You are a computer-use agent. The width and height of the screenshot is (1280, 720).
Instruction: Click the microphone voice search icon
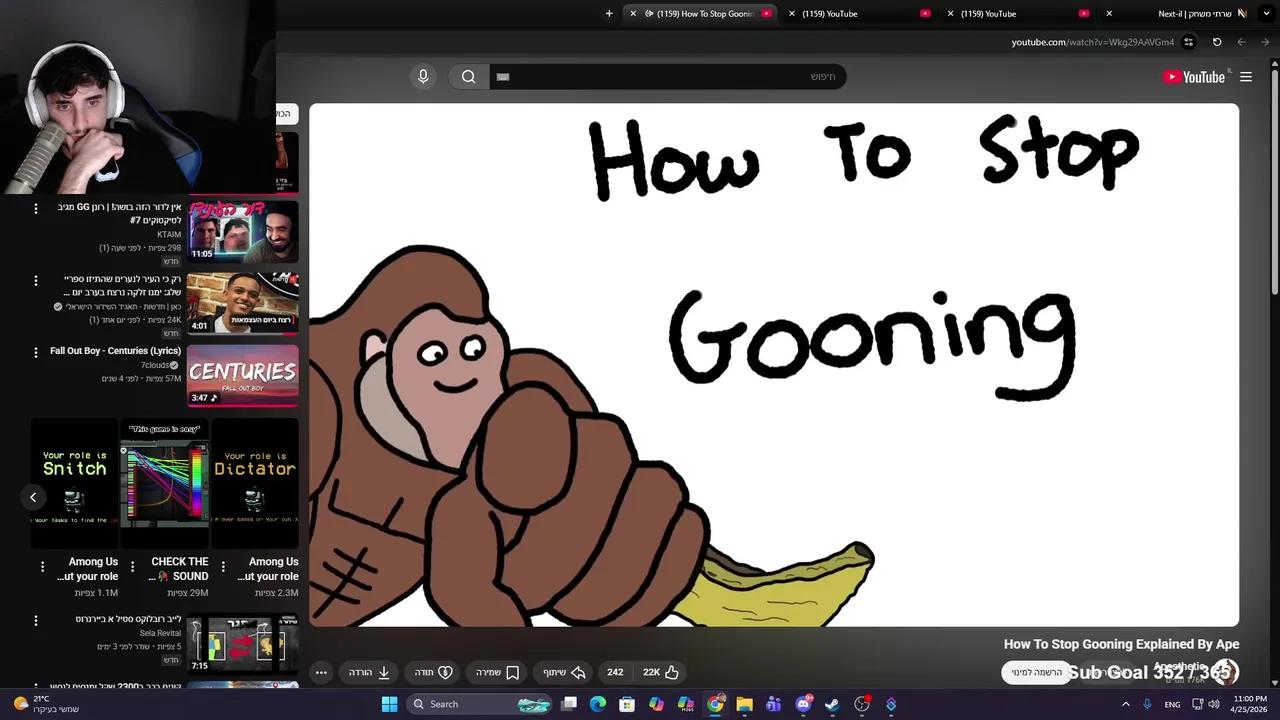(423, 77)
